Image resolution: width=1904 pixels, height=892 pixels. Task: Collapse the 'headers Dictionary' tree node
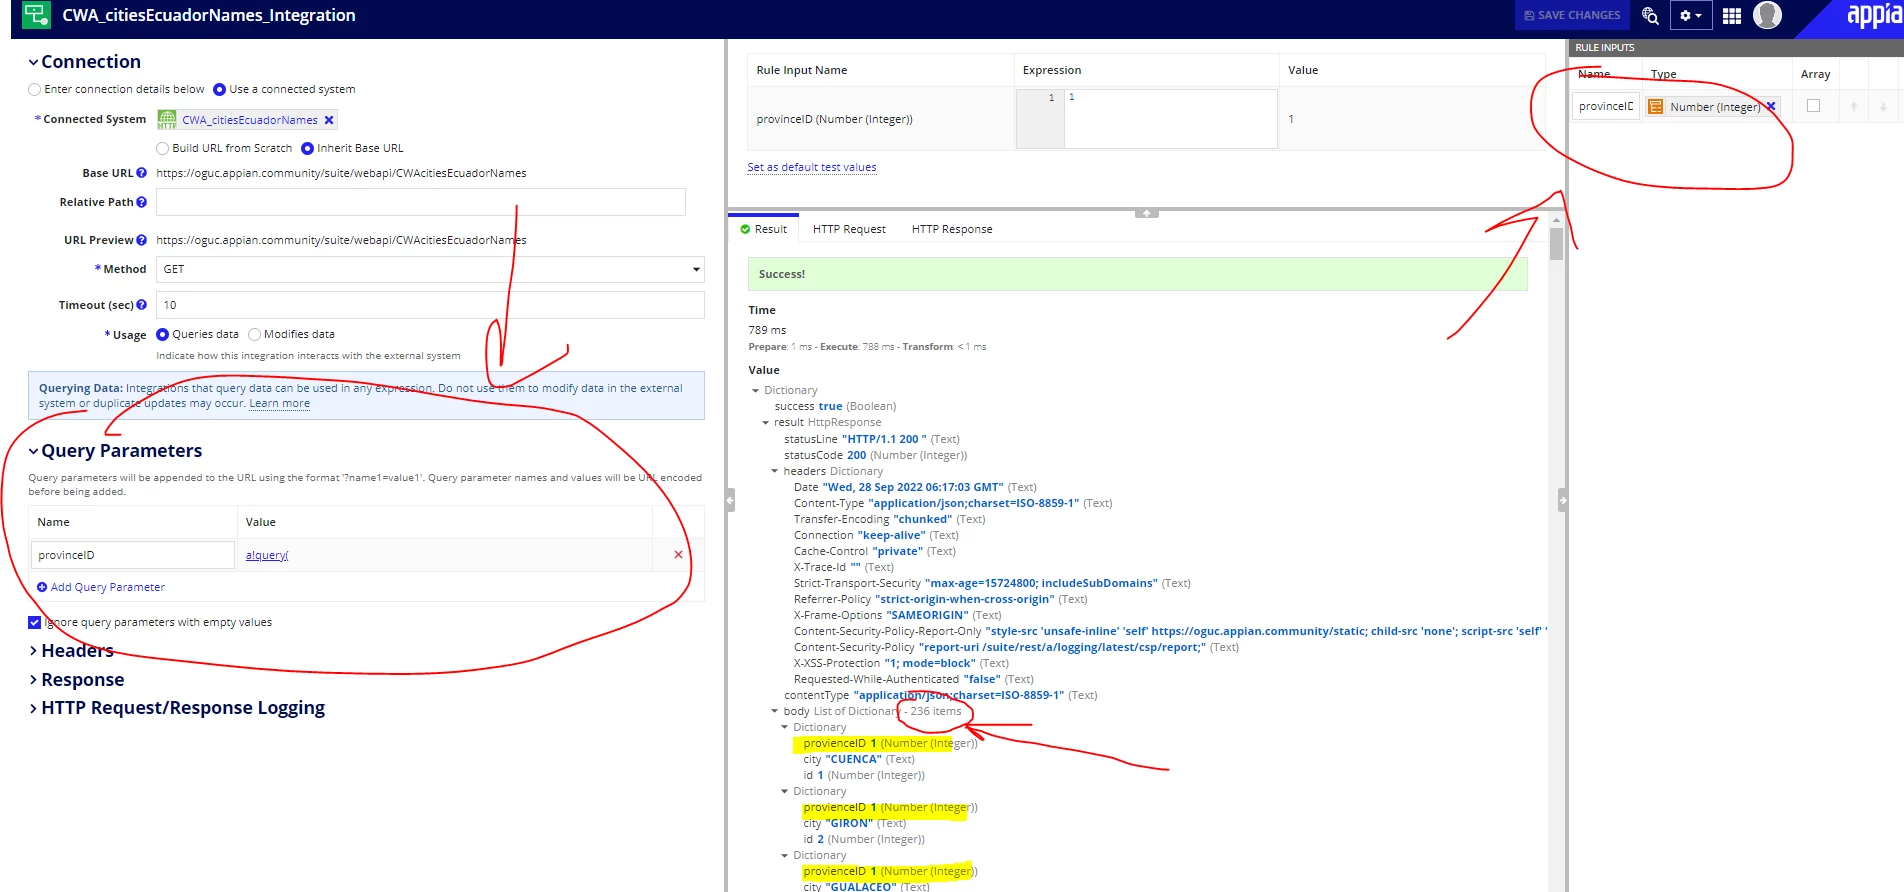click(775, 471)
